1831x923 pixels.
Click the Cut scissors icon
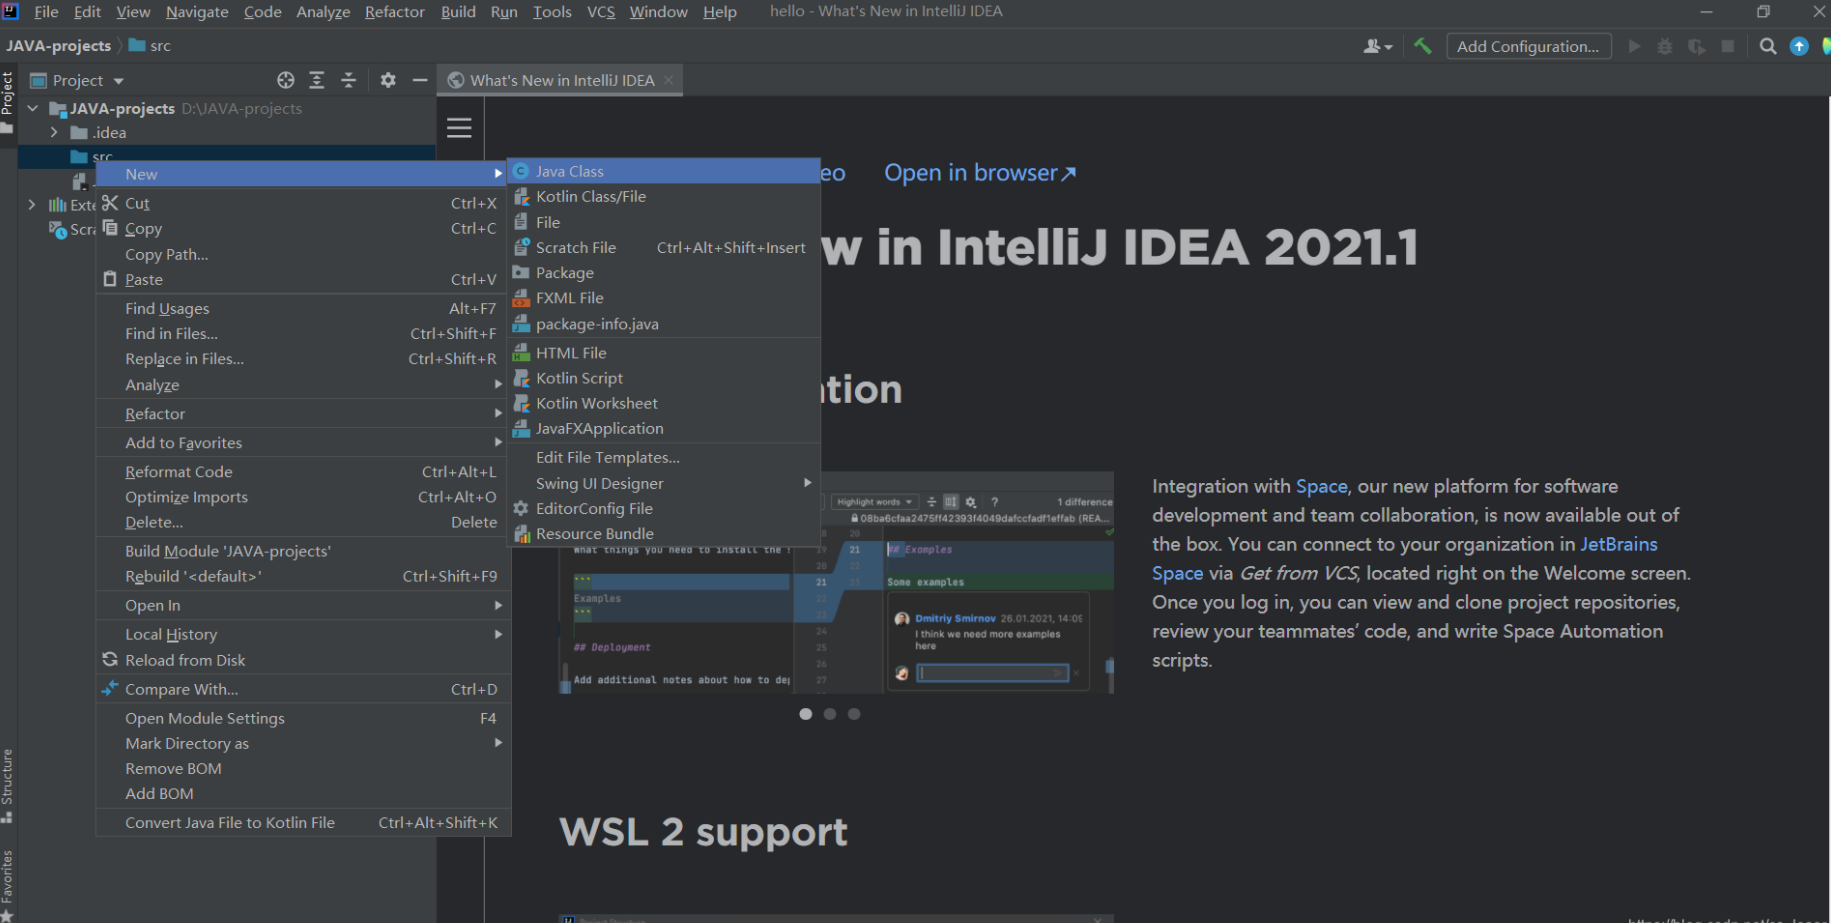(110, 202)
